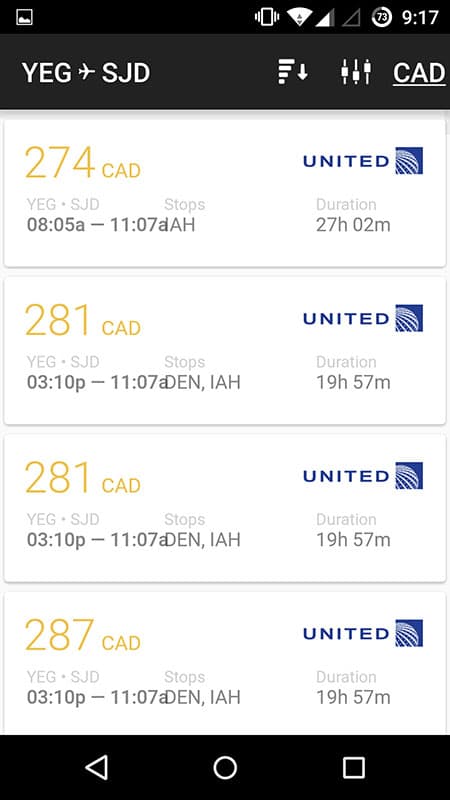Open the picture notification icon in status bar
450x800 pixels.
[x=24, y=18]
